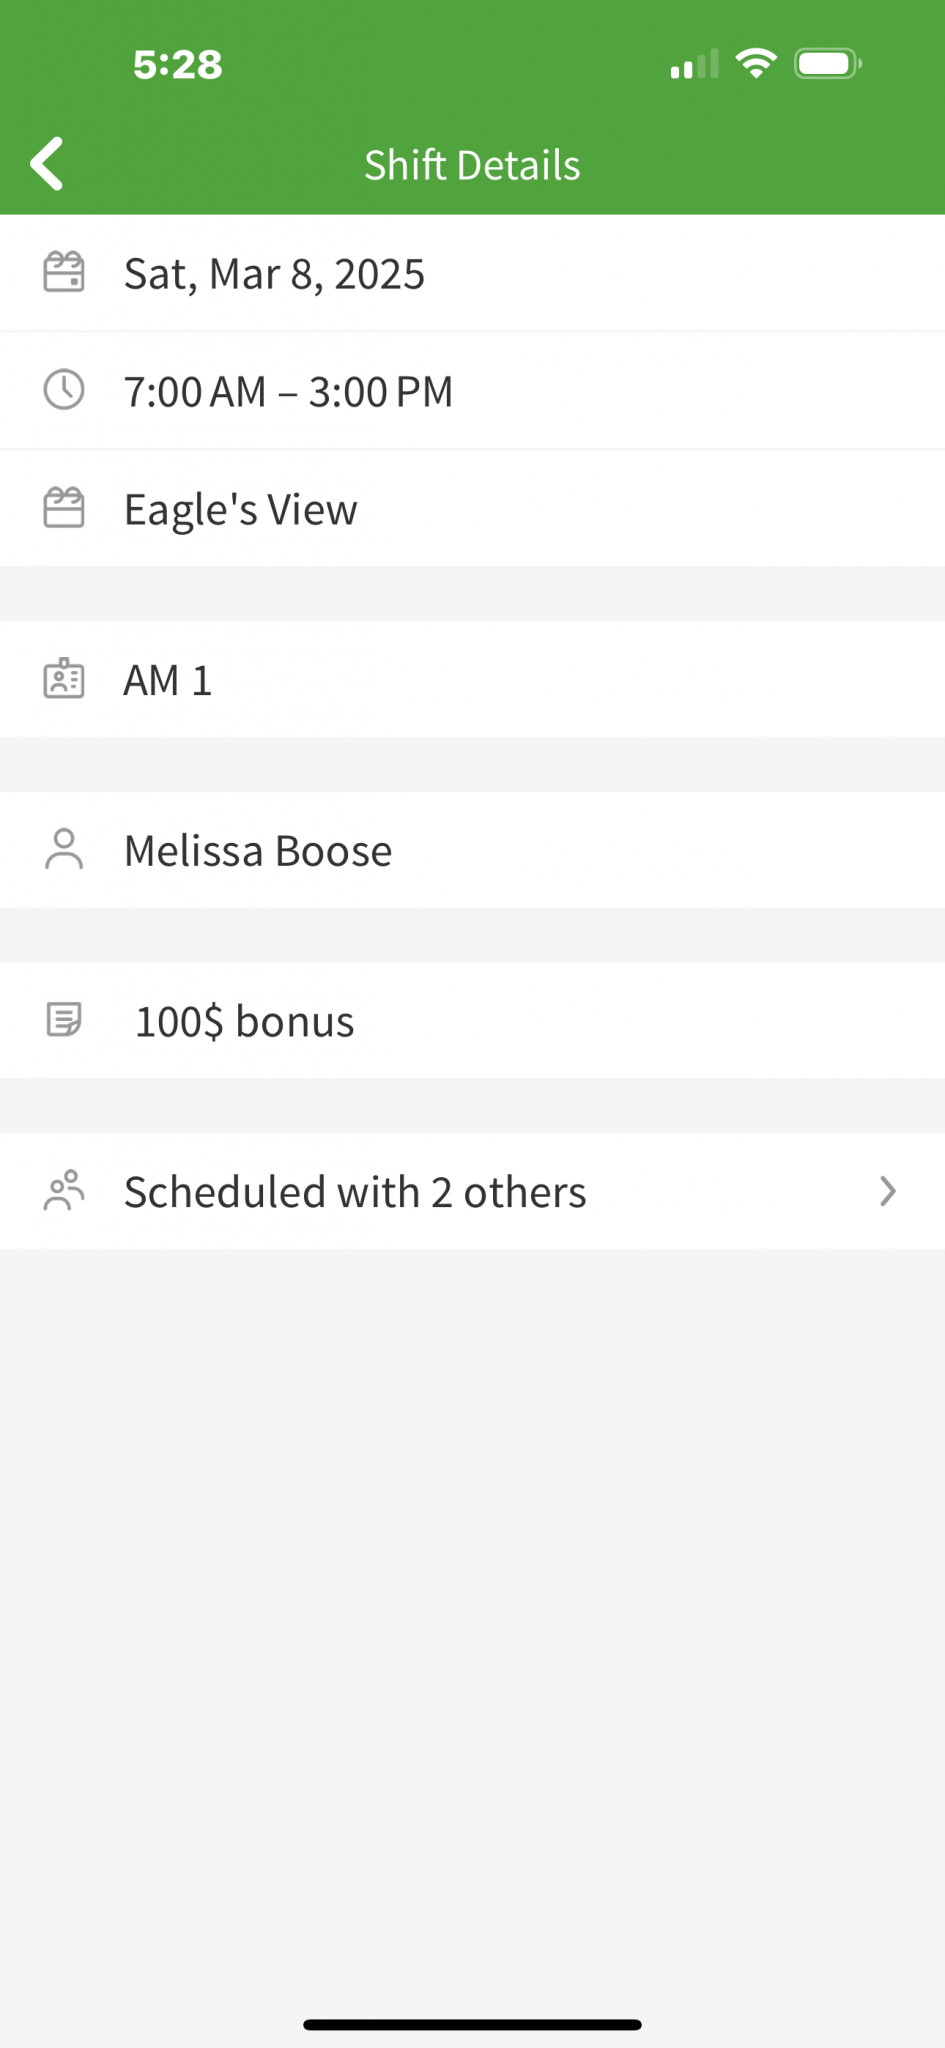Tap the Shift Details header title
945x2048 pixels.
472,165
